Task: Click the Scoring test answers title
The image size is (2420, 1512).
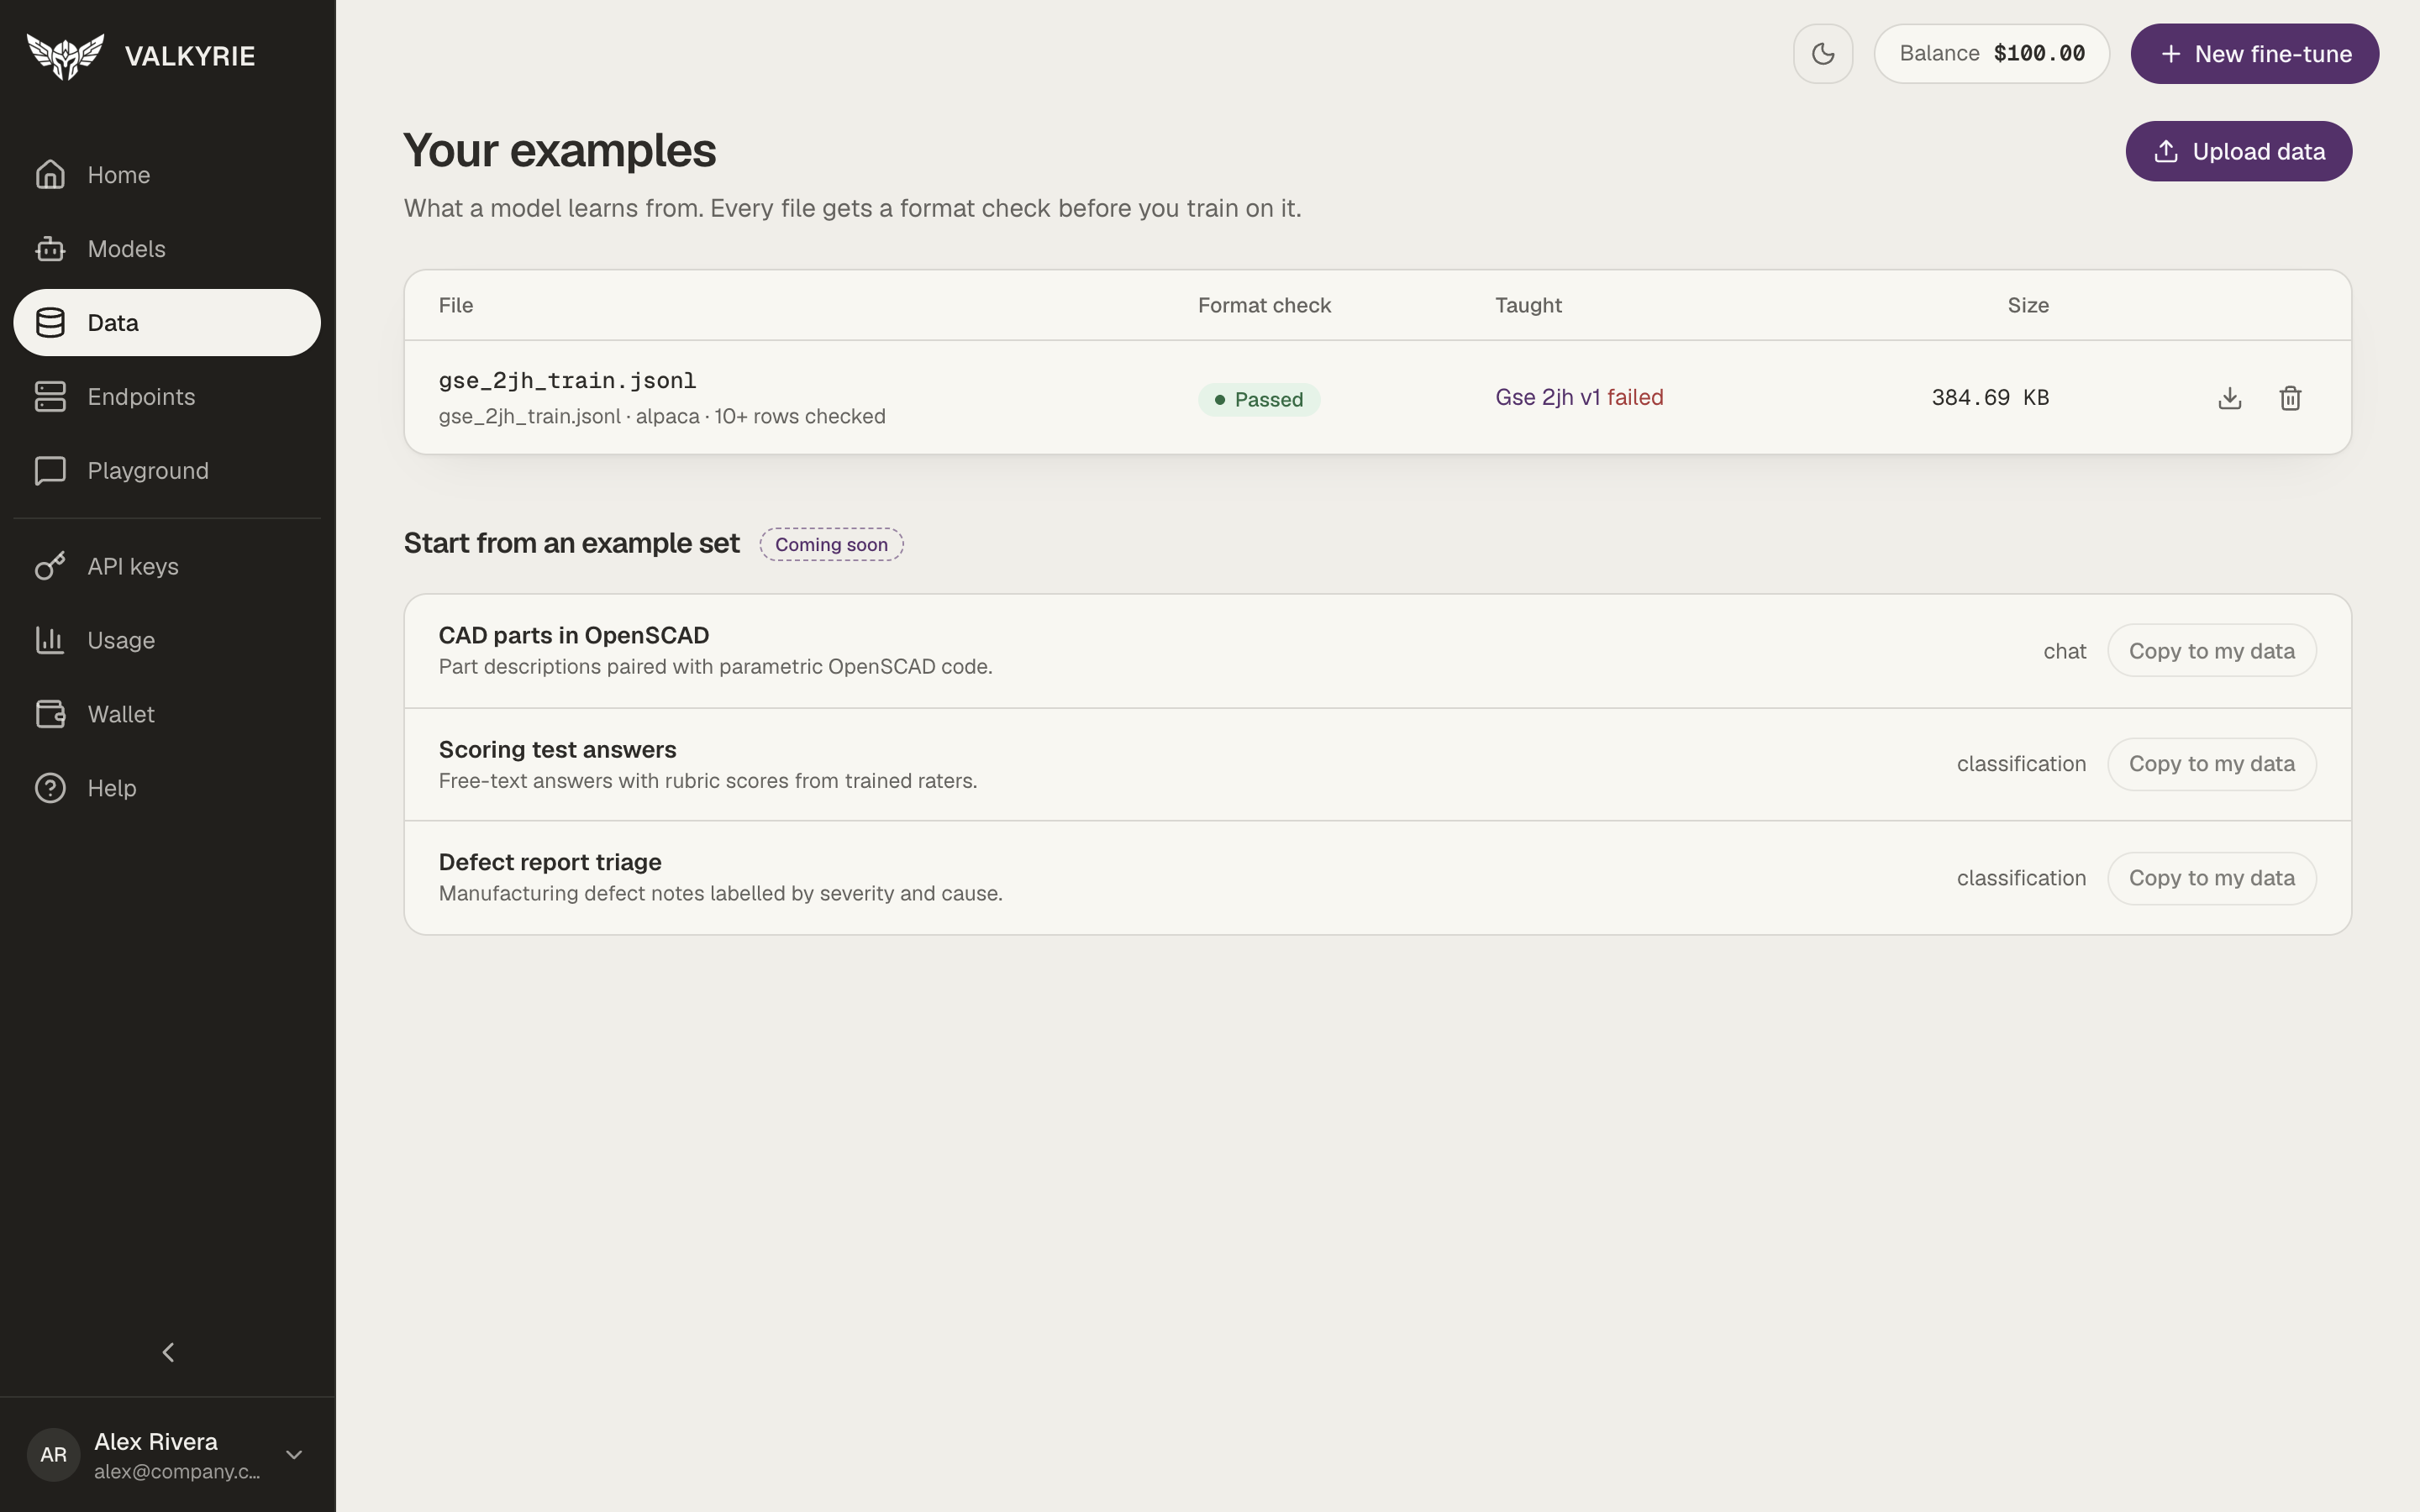Action: (558, 750)
